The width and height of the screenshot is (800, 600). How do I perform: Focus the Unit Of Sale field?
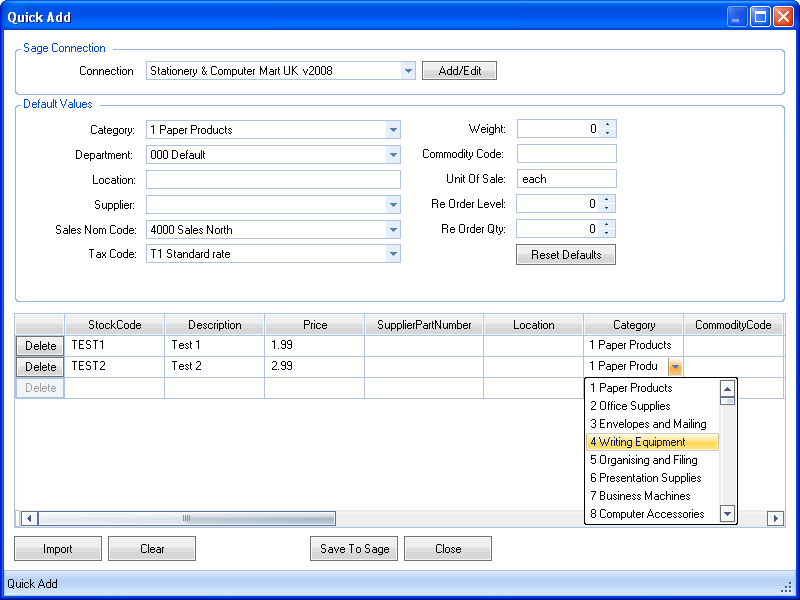[x=566, y=179]
